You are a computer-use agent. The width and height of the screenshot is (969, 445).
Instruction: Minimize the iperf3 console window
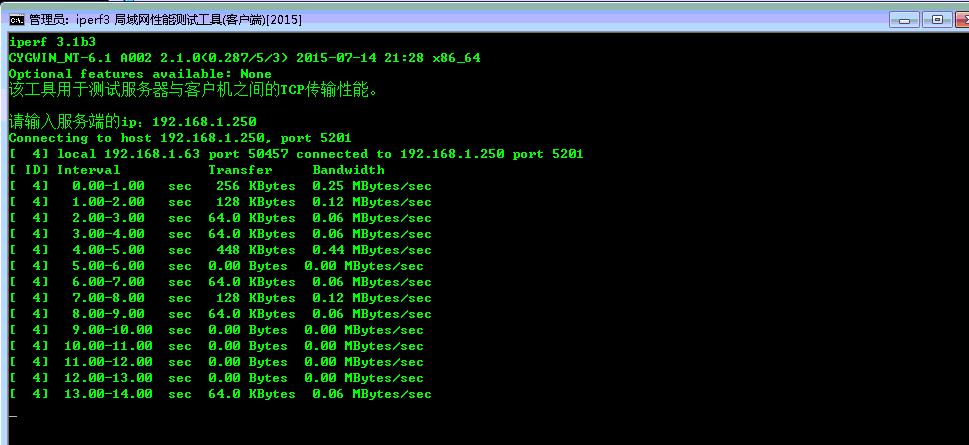pos(907,19)
